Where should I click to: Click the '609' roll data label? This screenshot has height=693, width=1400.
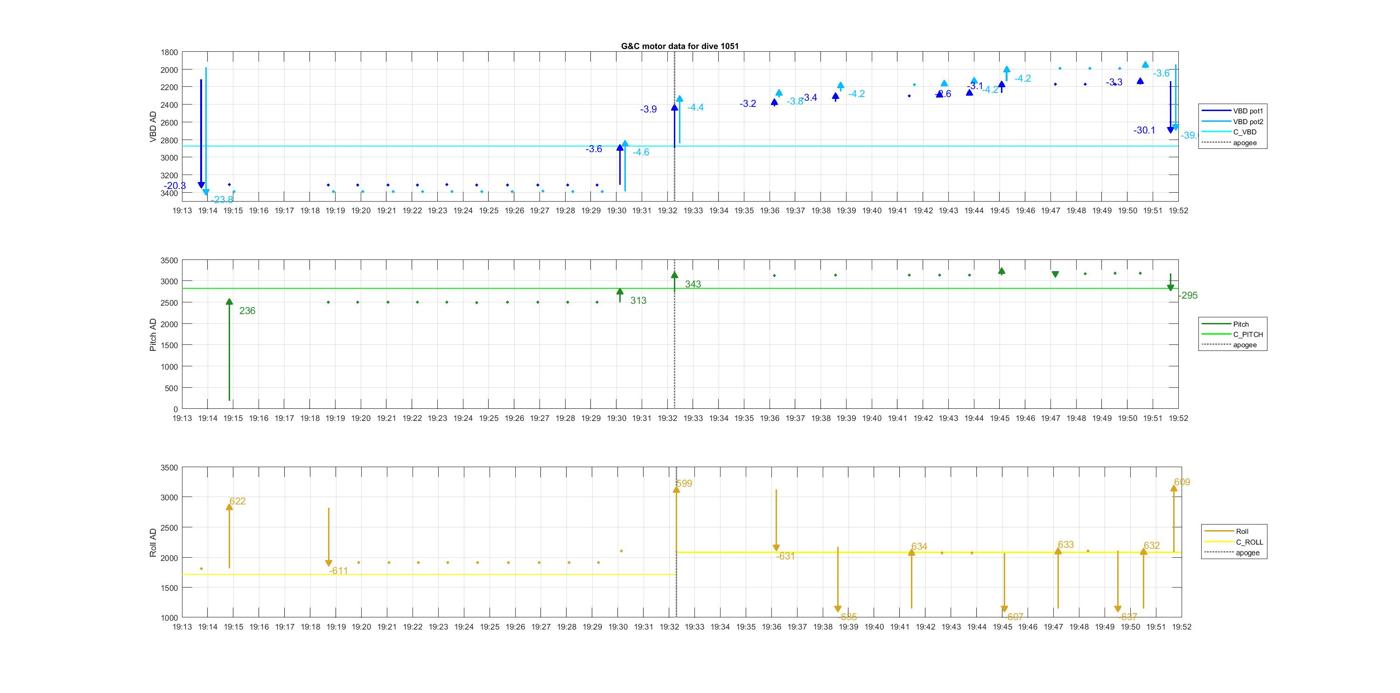(x=1182, y=483)
